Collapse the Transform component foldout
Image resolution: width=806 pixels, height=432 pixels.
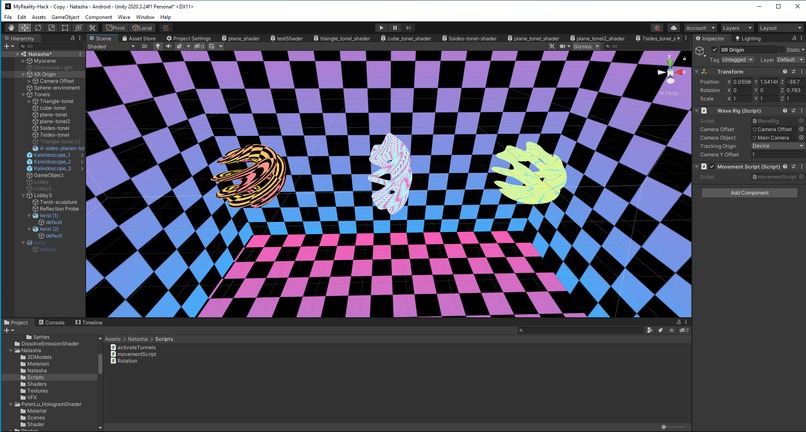pos(698,72)
